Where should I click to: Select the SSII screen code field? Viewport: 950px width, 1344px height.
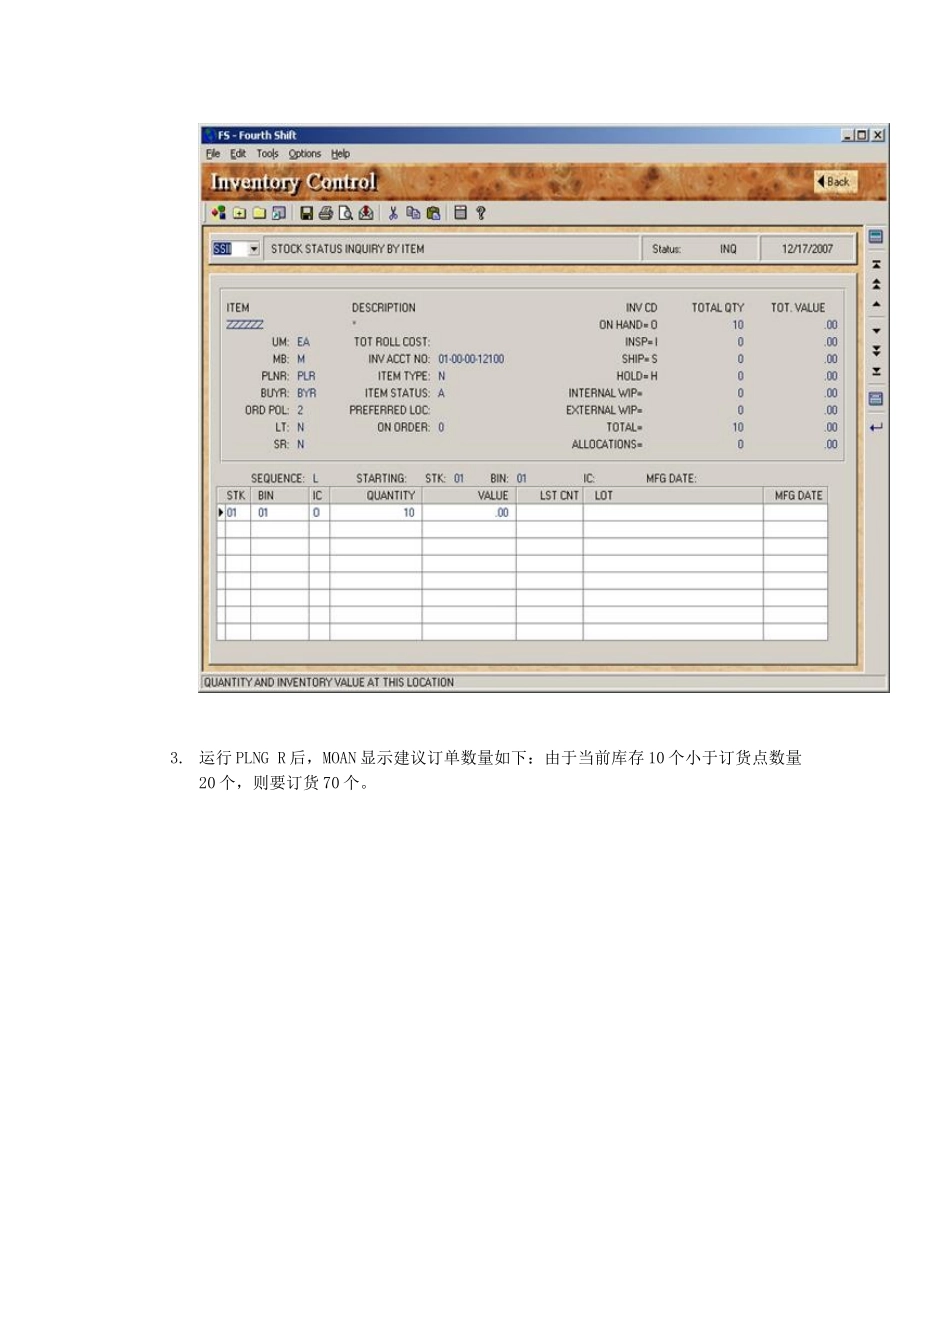(x=229, y=249)
